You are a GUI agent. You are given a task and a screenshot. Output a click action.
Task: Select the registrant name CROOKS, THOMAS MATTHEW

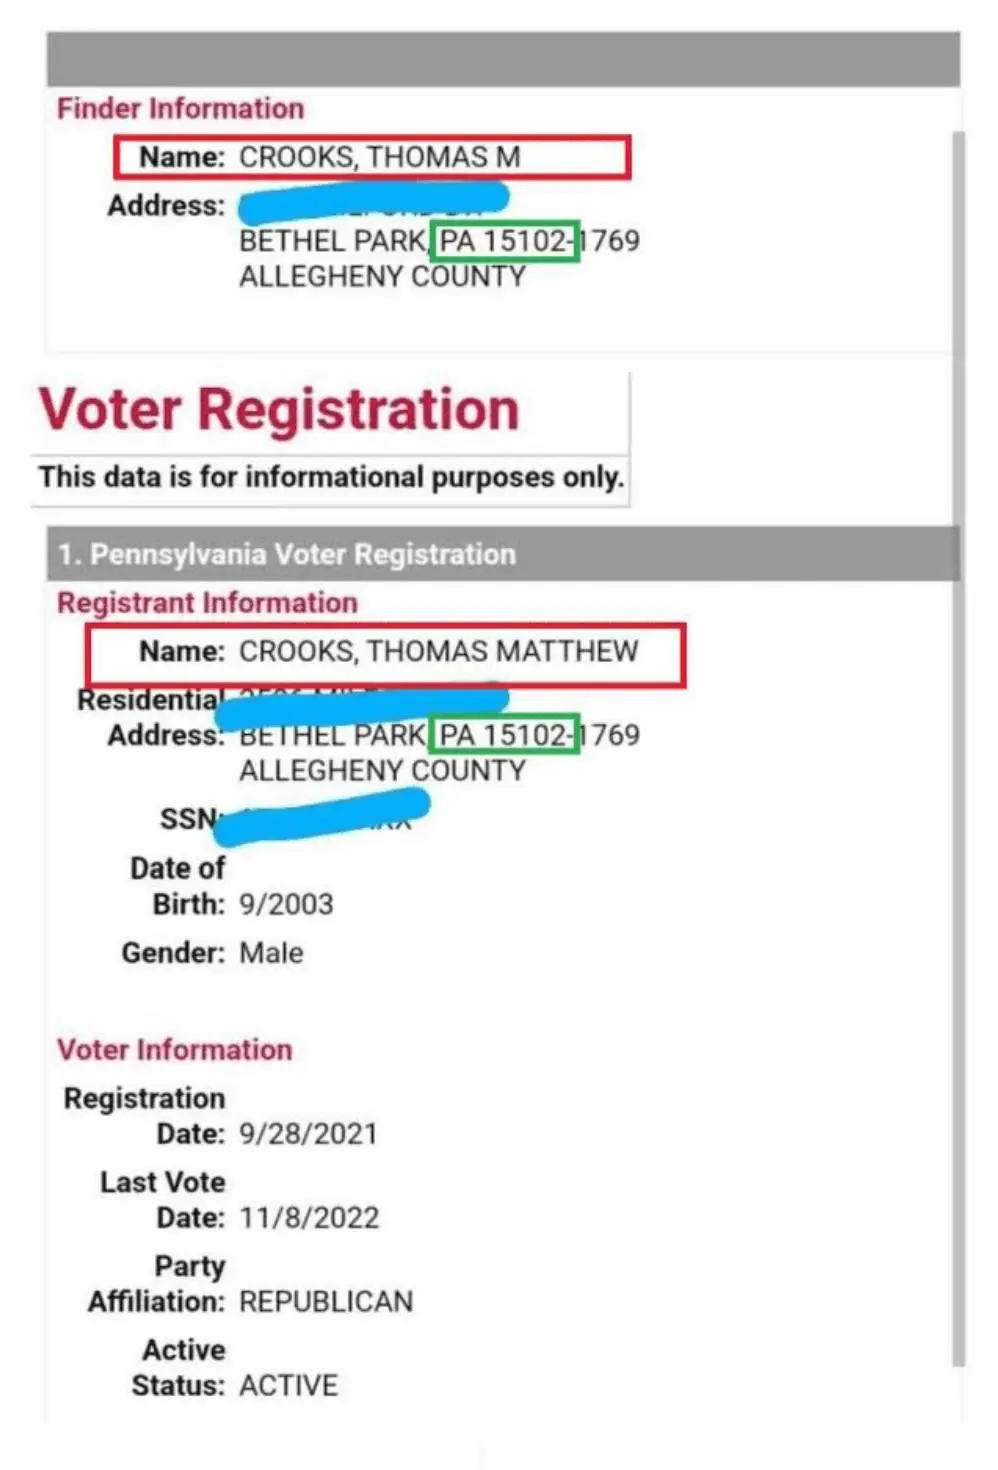[438, 651]
